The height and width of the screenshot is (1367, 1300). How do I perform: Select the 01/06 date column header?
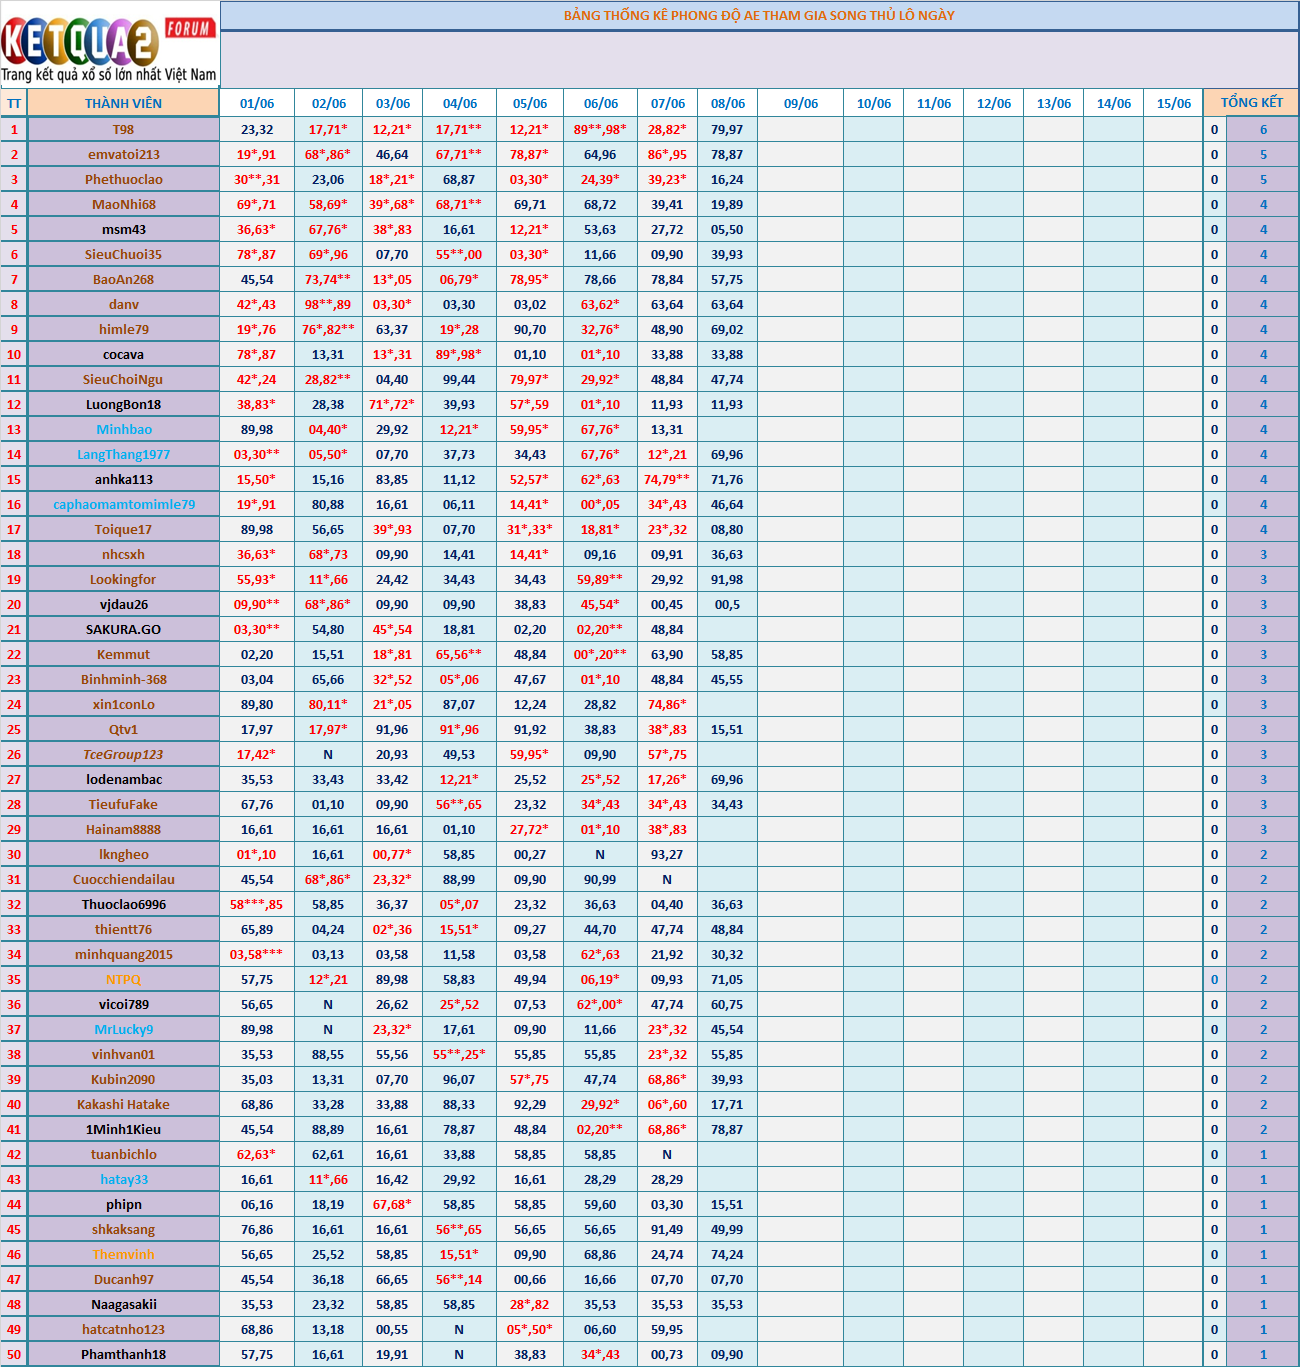pos(257,103)
